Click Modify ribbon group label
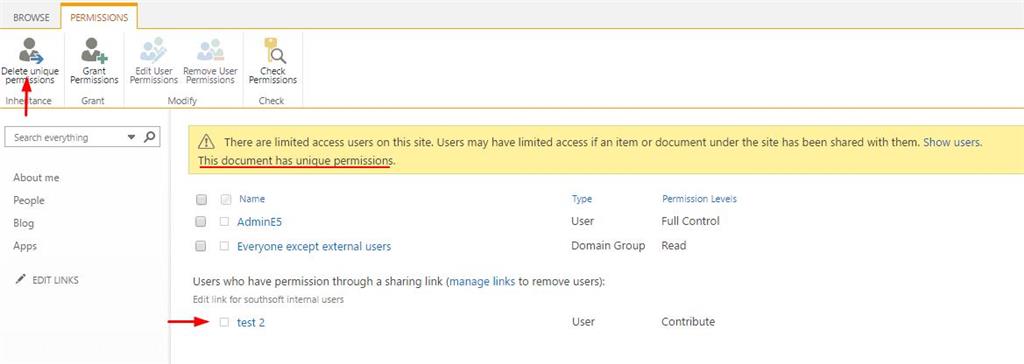 (182, 101)
